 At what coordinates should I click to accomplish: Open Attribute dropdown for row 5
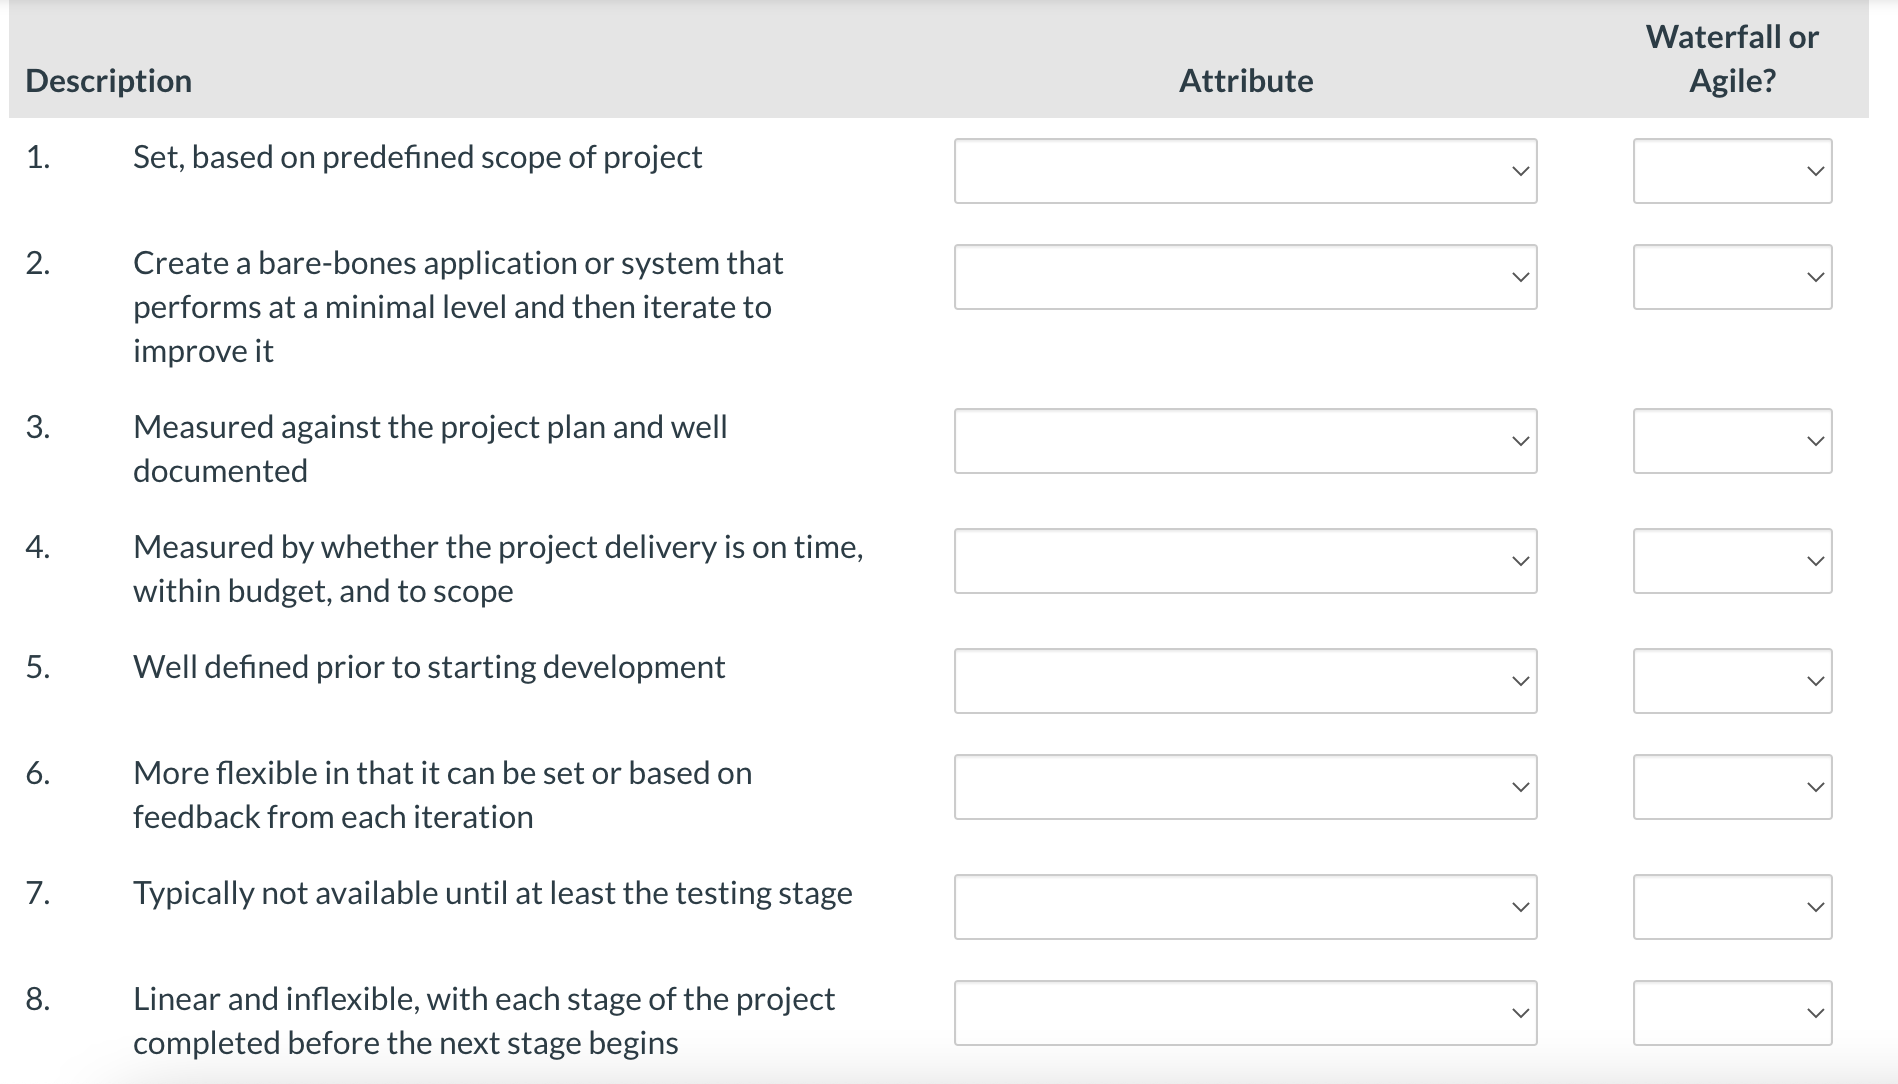click(1245, 681)
